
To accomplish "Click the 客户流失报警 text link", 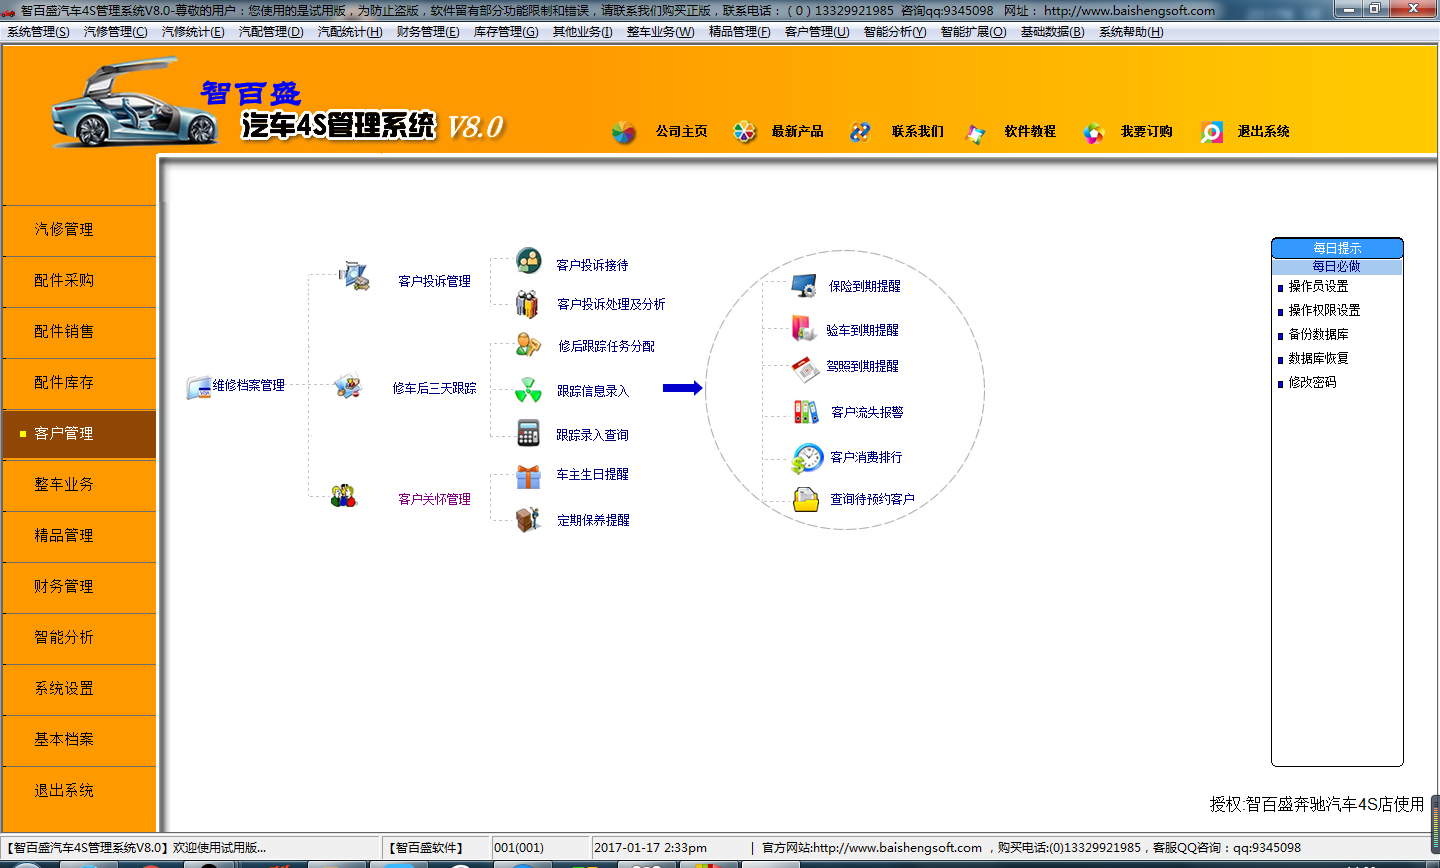I will [x=867, y=412].
